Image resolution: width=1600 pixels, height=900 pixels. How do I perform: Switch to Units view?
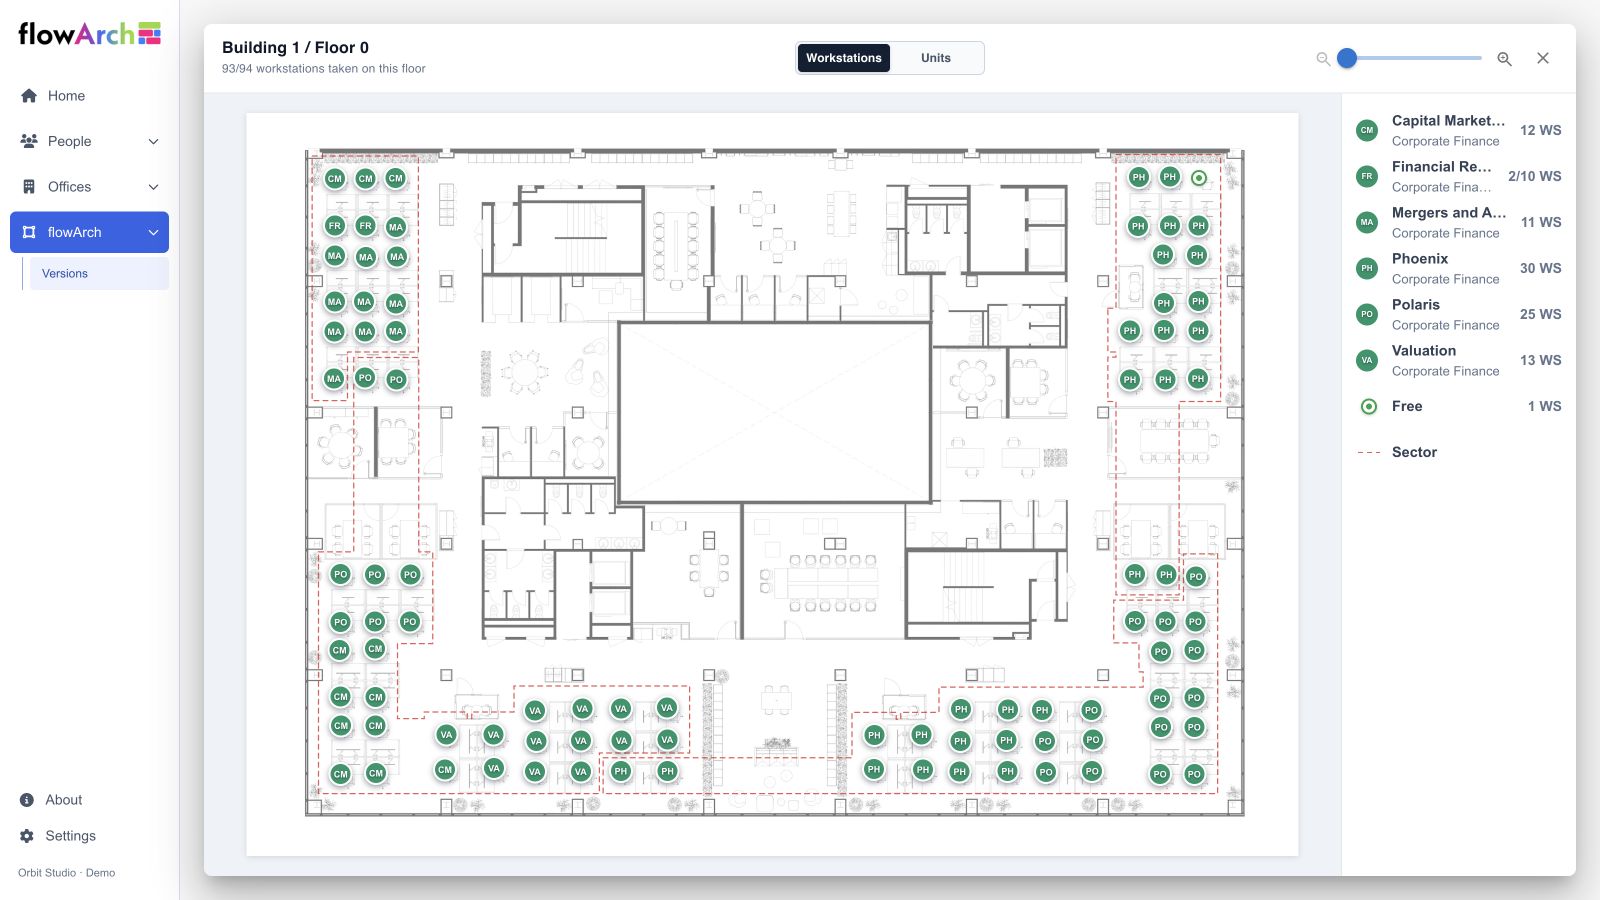click(936, 58)
